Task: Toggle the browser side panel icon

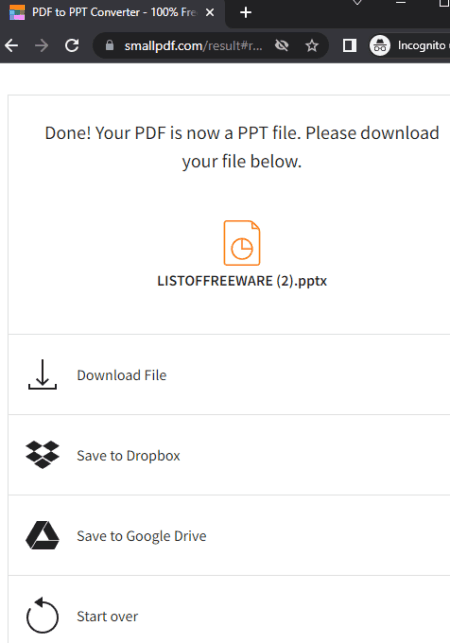Action: 349,46
